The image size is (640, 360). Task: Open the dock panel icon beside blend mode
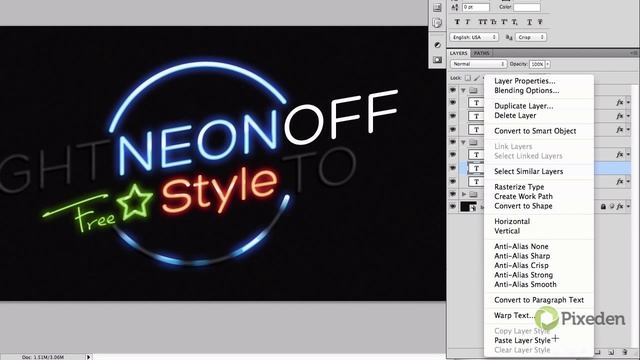437,60
